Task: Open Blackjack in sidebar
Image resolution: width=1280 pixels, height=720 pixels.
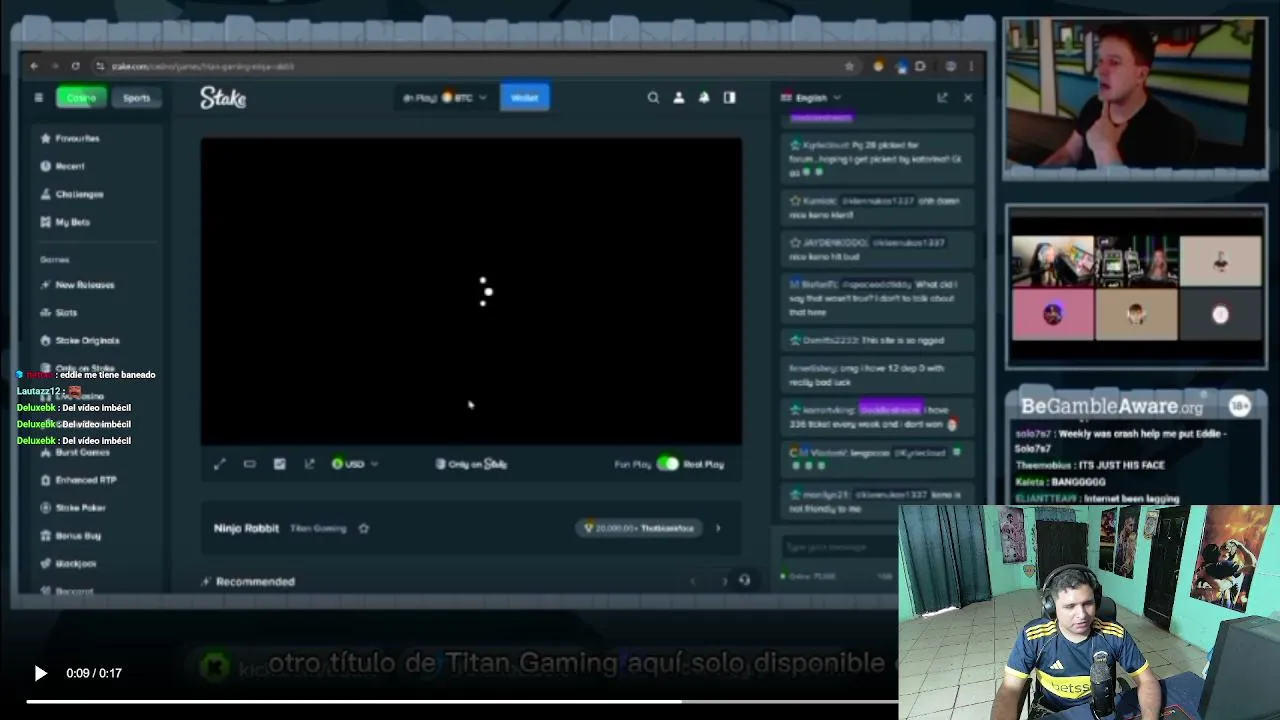Action: click(x=68, y=564)
